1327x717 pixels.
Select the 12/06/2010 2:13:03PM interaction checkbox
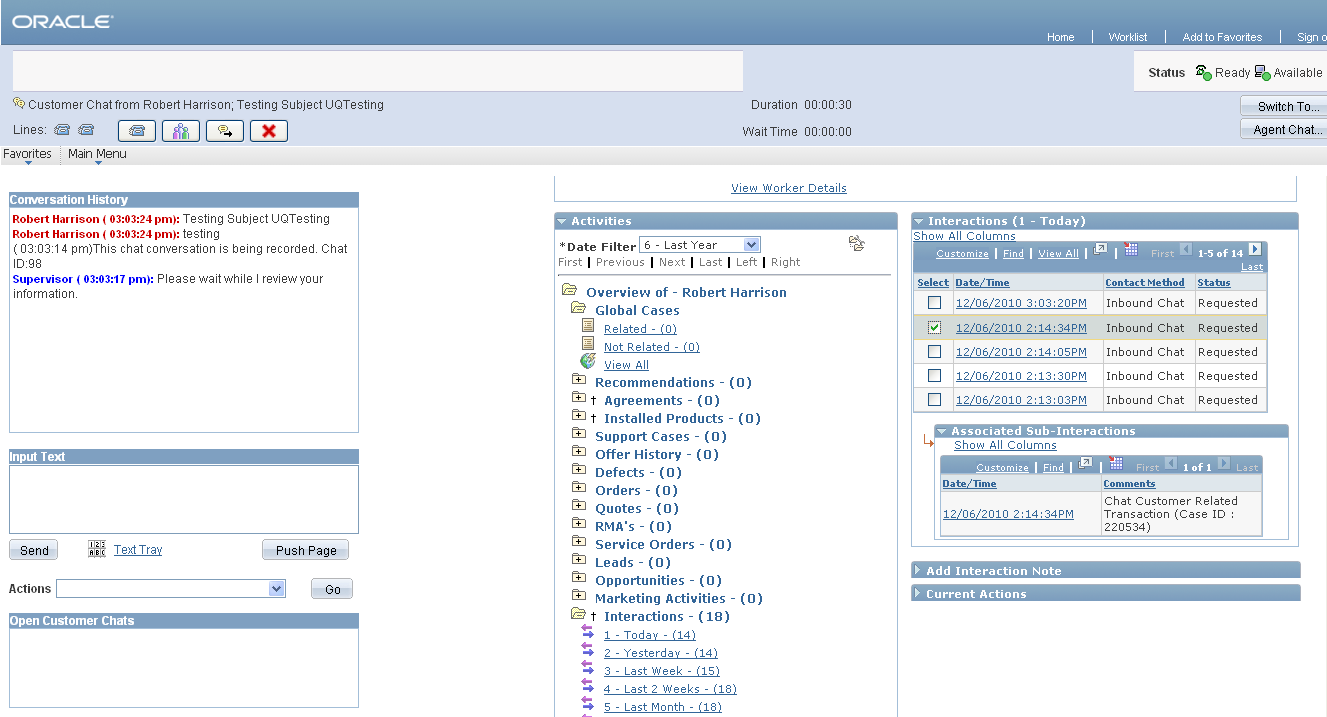tap(934, 400)
